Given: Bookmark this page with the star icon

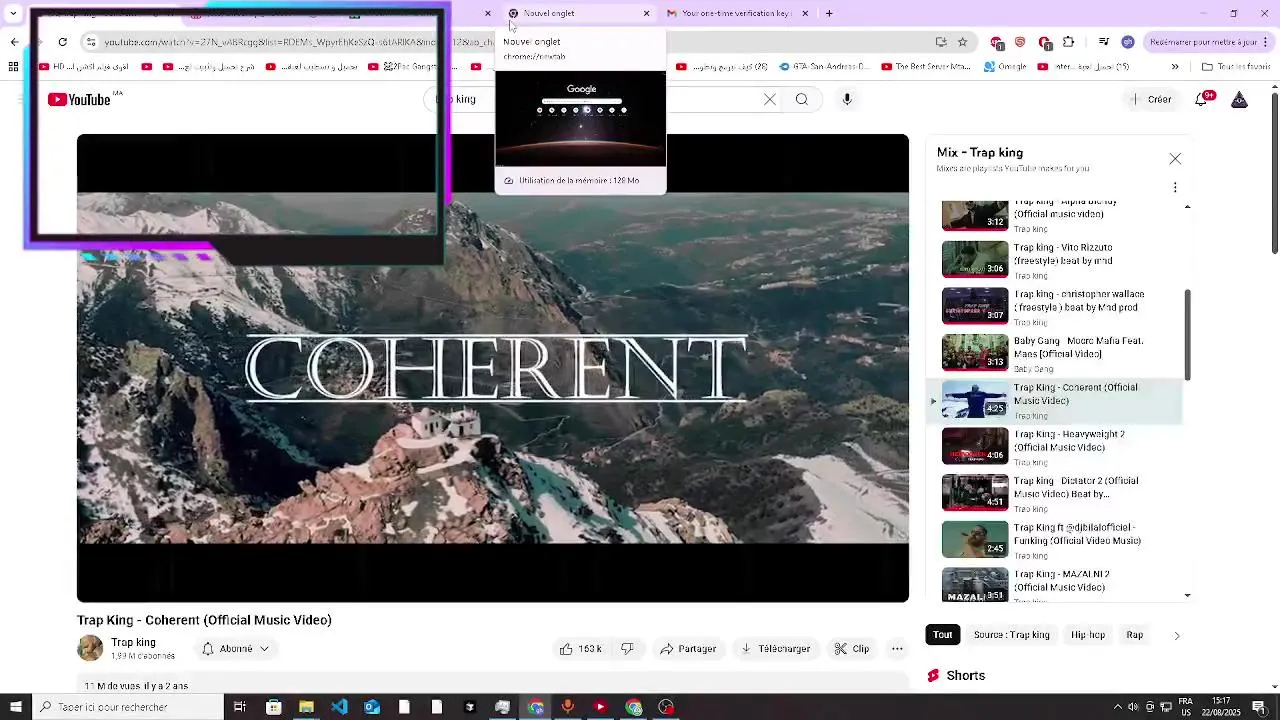Looking at the screenshot, I should click(x=962, y=42).
